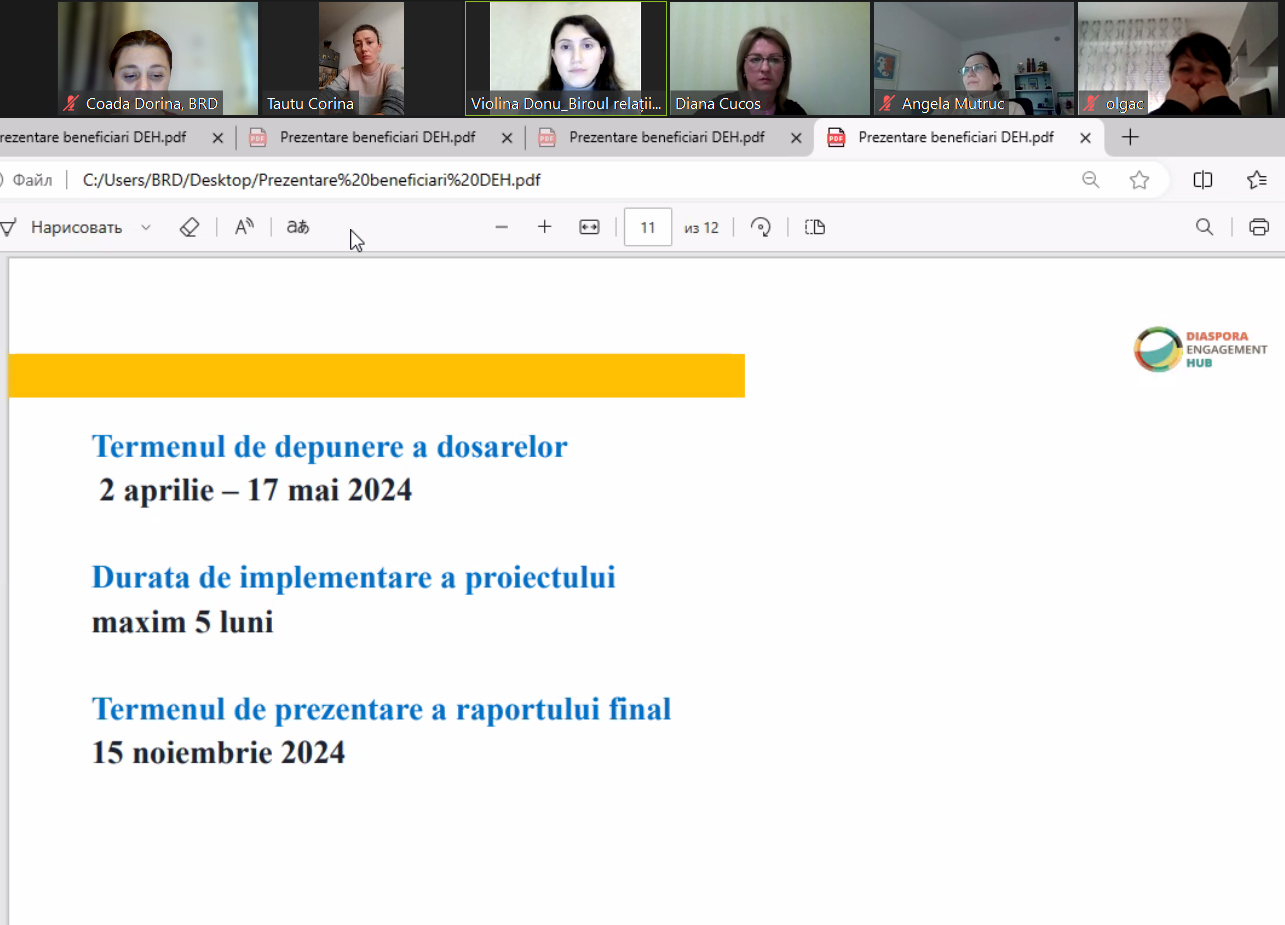The image size is (1285, 925).
Task: Switch to the second Prezentare beneficiari DEH.pdf tab
Action: (377, 138)
